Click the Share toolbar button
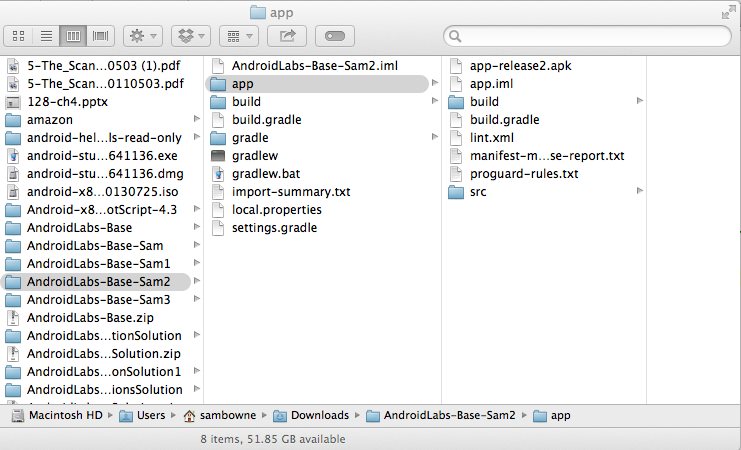Image resolution: width=741 pixels, height=450 pixels. (287, 36)
